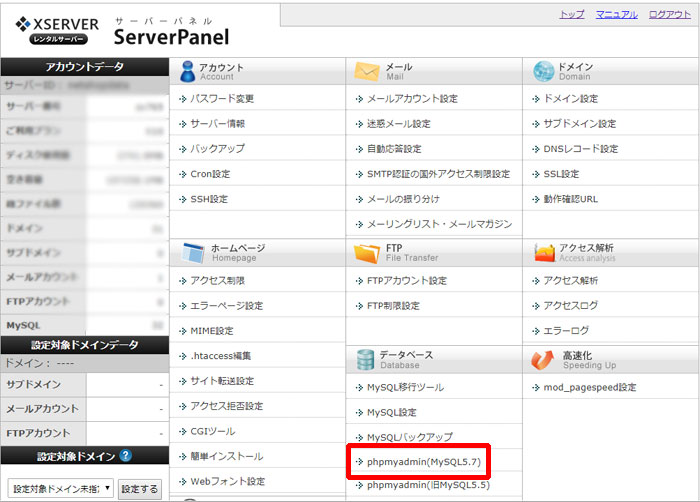Open phpmyadmin(MySQL5.7)
700x502 pixels.
(424, 461)
